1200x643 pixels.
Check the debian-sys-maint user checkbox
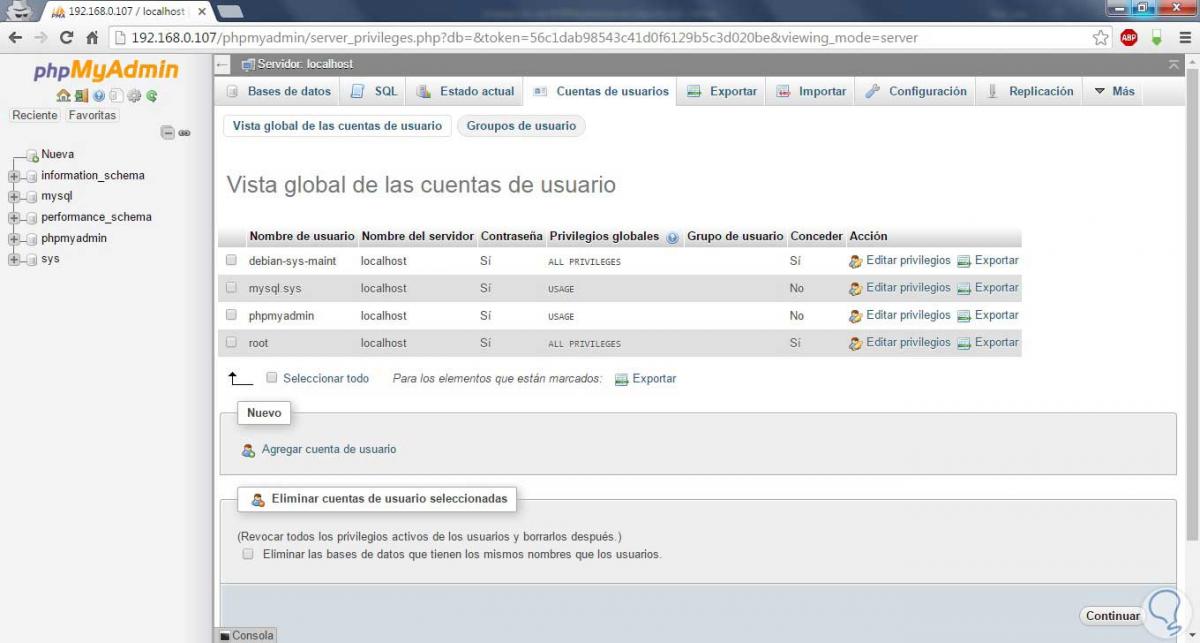232,260
